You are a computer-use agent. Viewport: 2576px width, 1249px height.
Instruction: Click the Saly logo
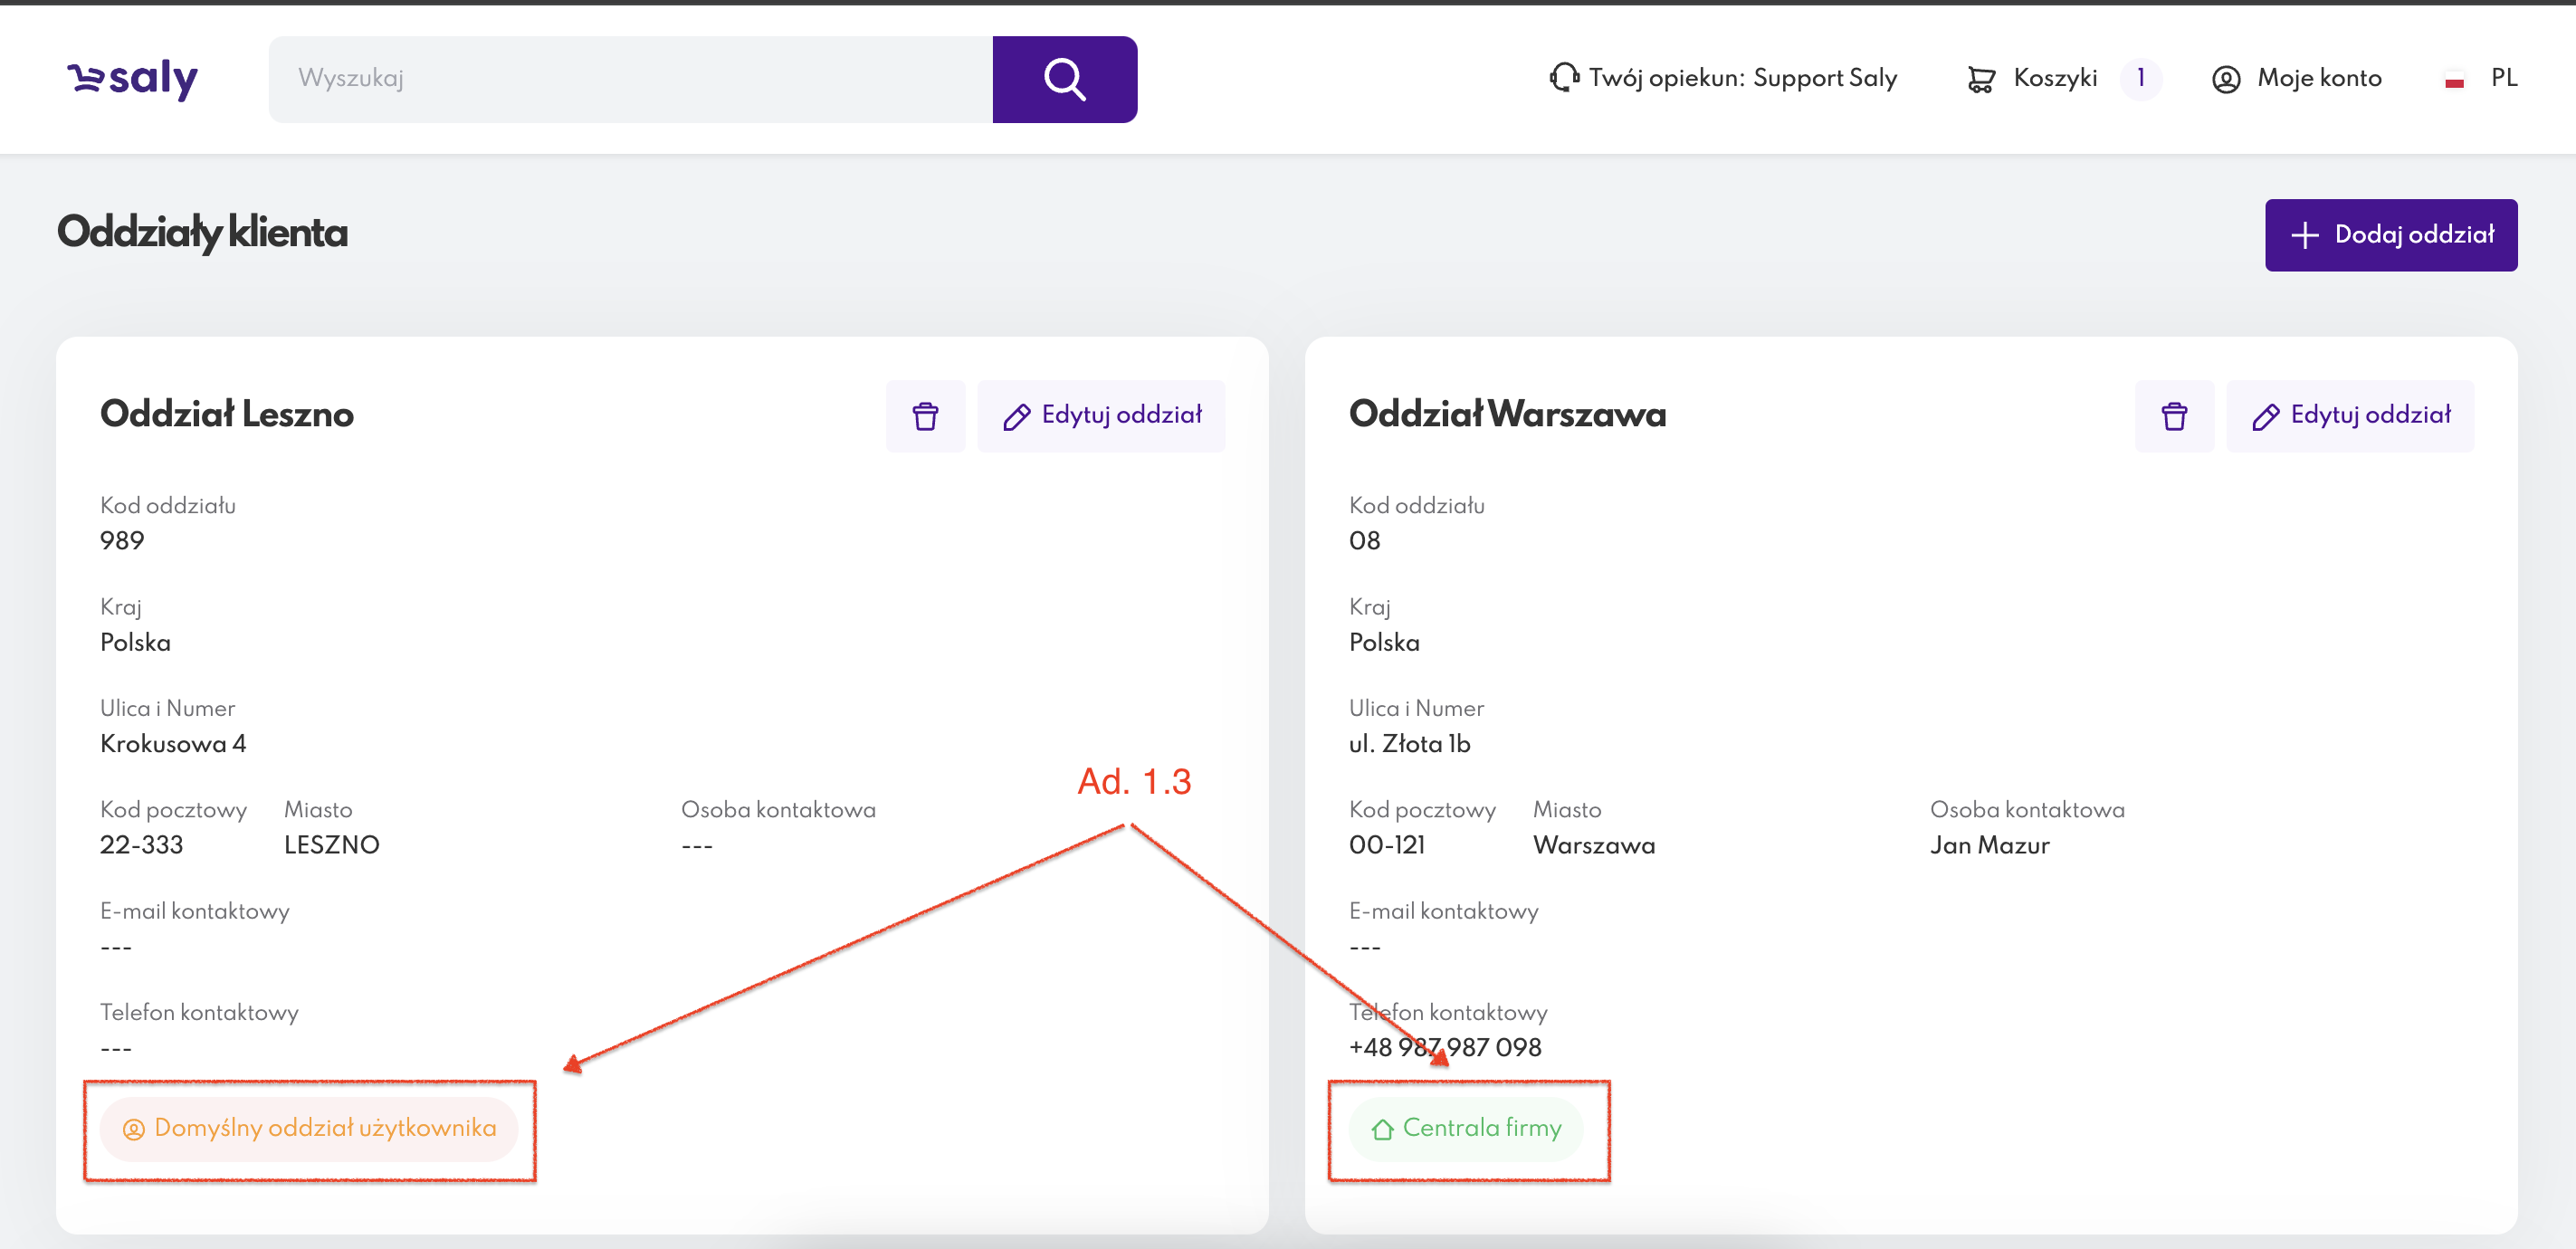coord(132,78)
